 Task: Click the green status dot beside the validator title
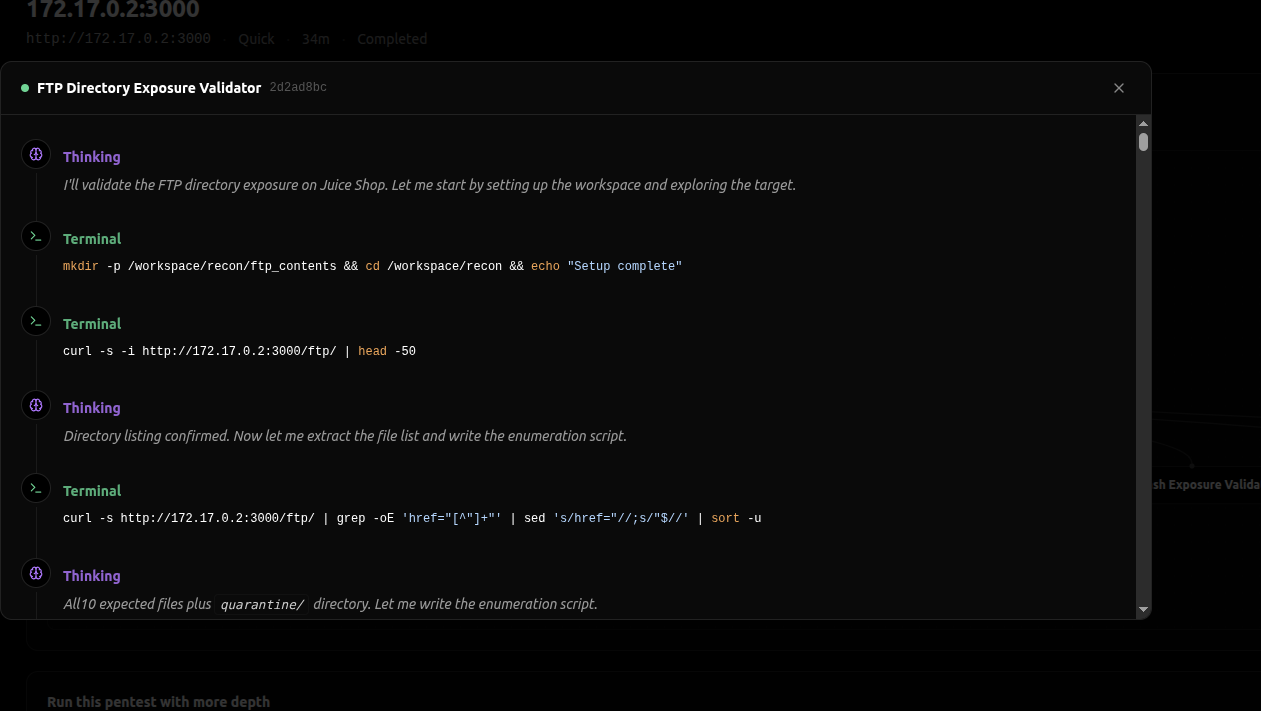[25, 88]
